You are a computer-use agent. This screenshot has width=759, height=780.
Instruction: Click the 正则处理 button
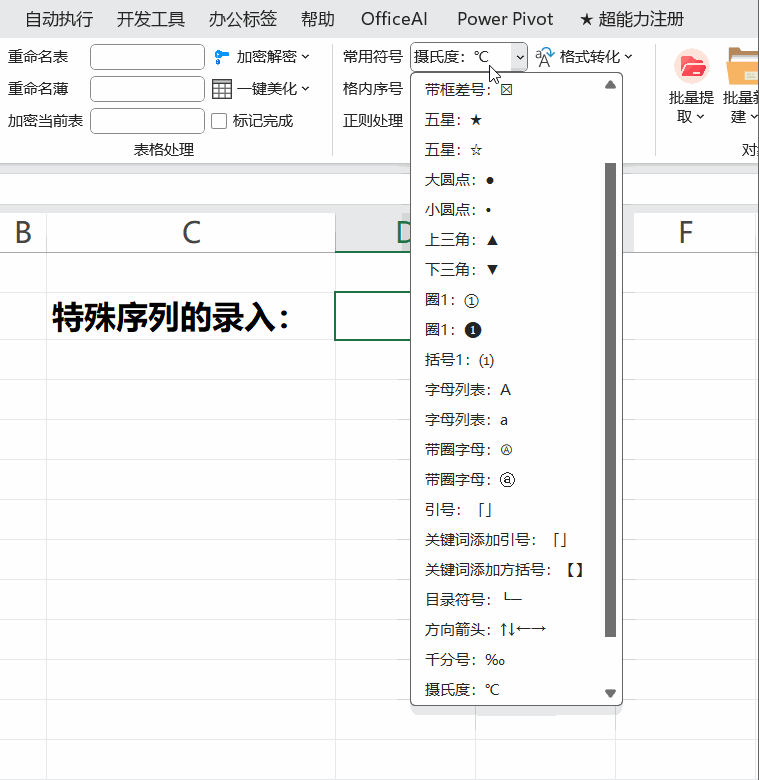point(373,121)
